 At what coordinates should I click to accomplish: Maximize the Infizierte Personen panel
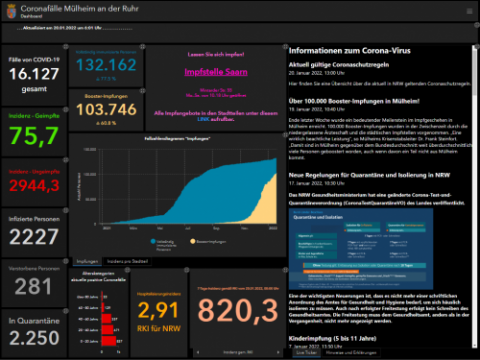[x=66, y=210]
